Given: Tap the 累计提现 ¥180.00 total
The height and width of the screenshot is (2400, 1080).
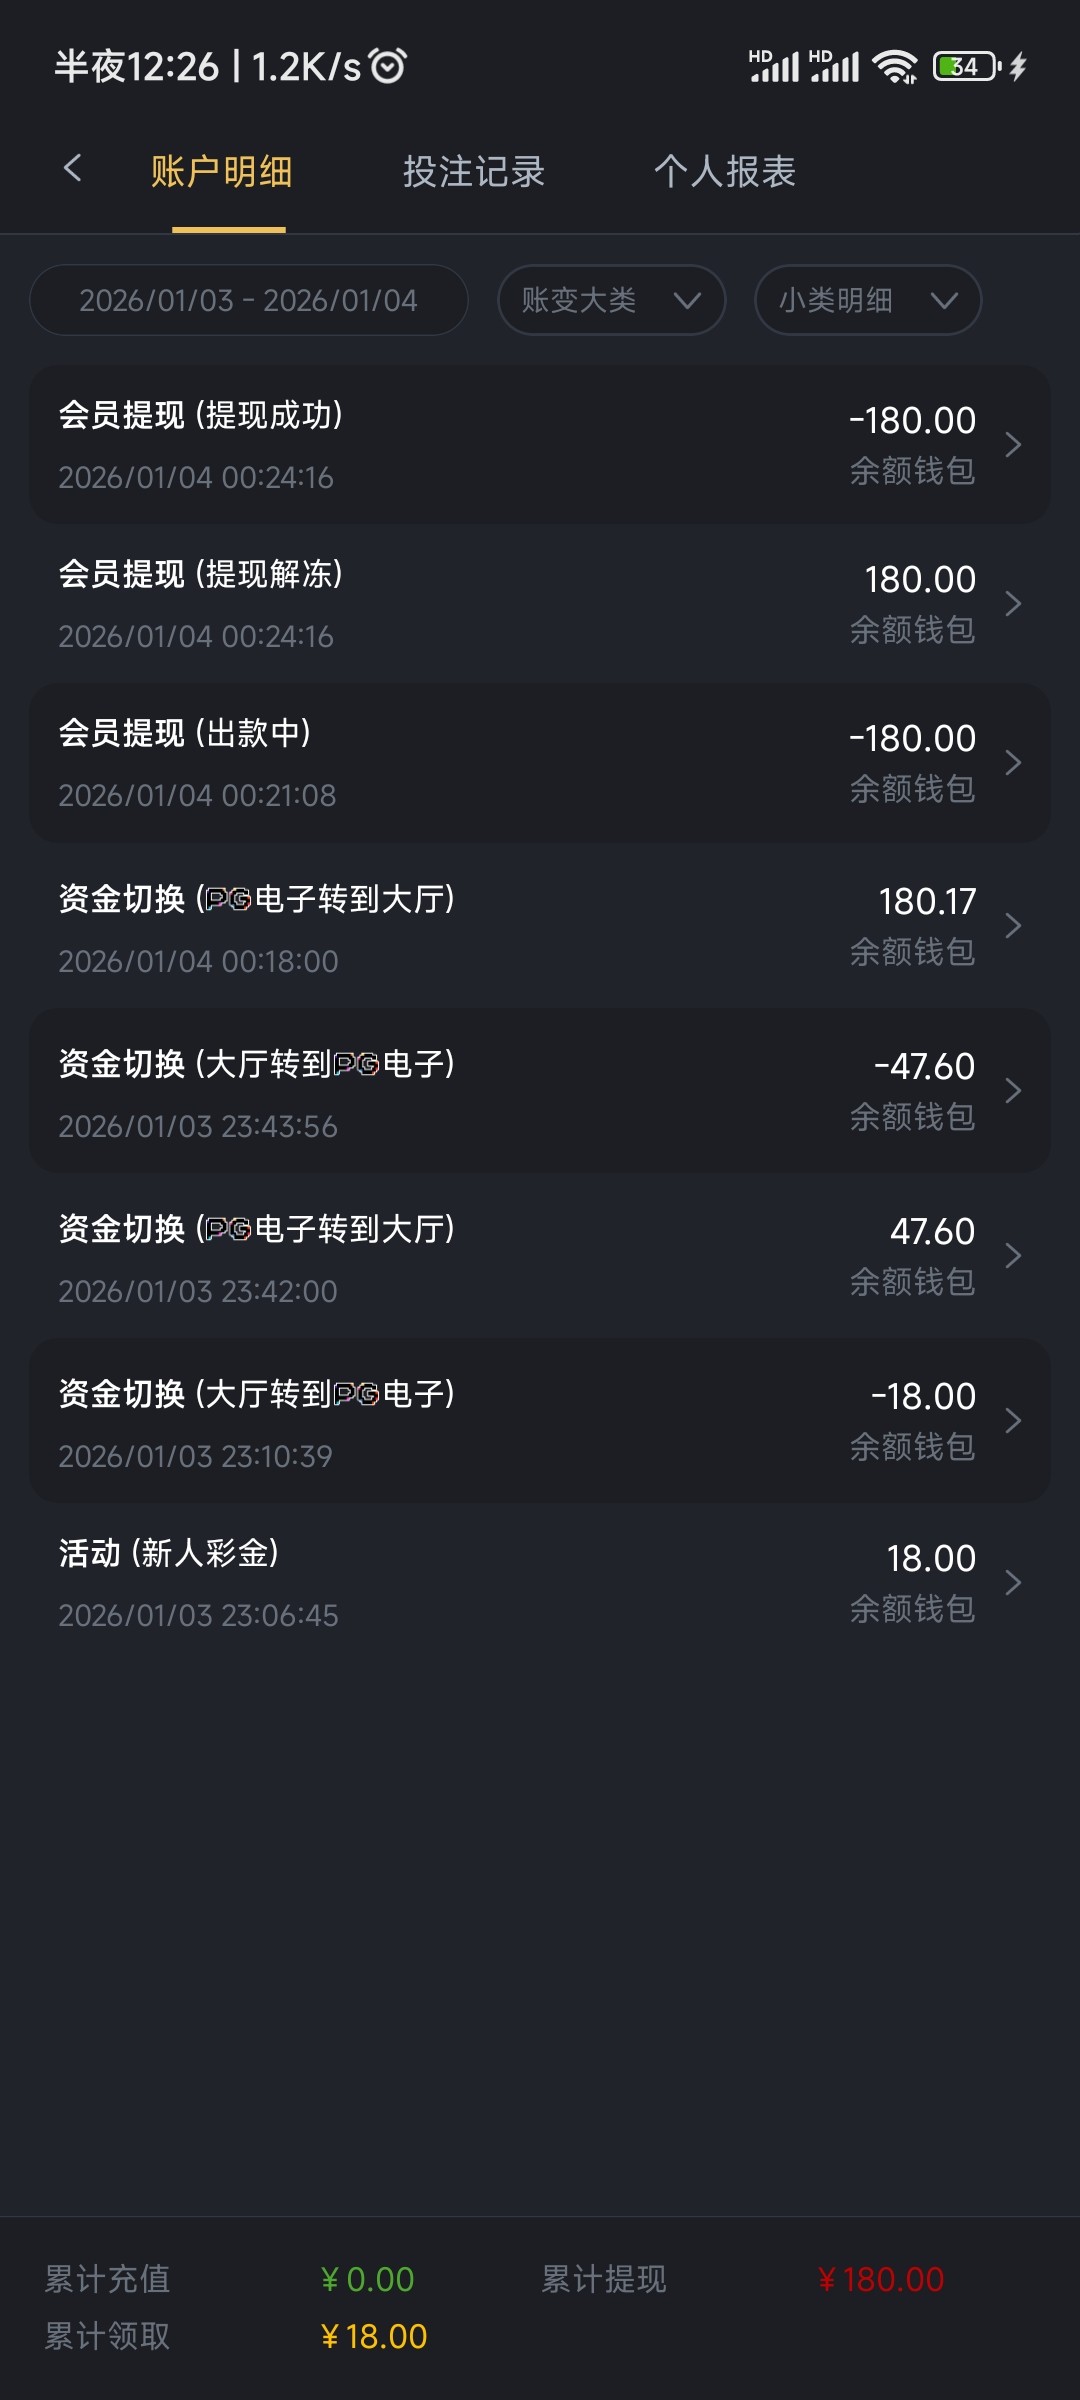Looking at the screenshot, I should pos(880,2279).
